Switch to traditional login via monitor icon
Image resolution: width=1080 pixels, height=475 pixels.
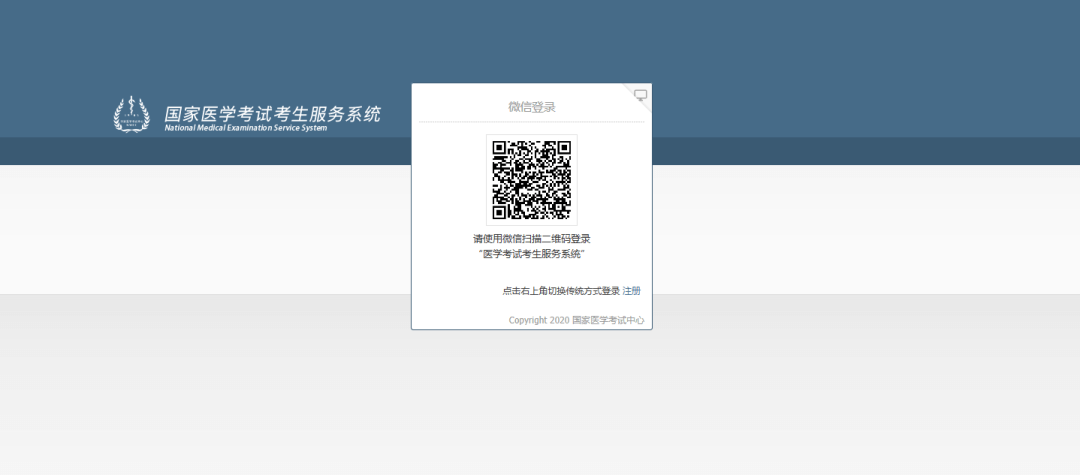click(641, 95)
